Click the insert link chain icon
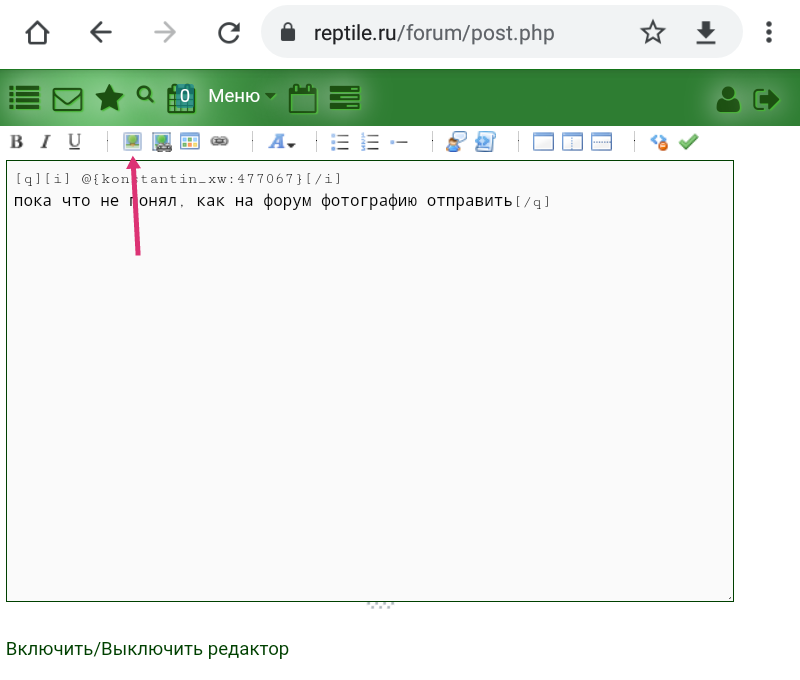Screen dimensions: 800x680 coord(219,142)
